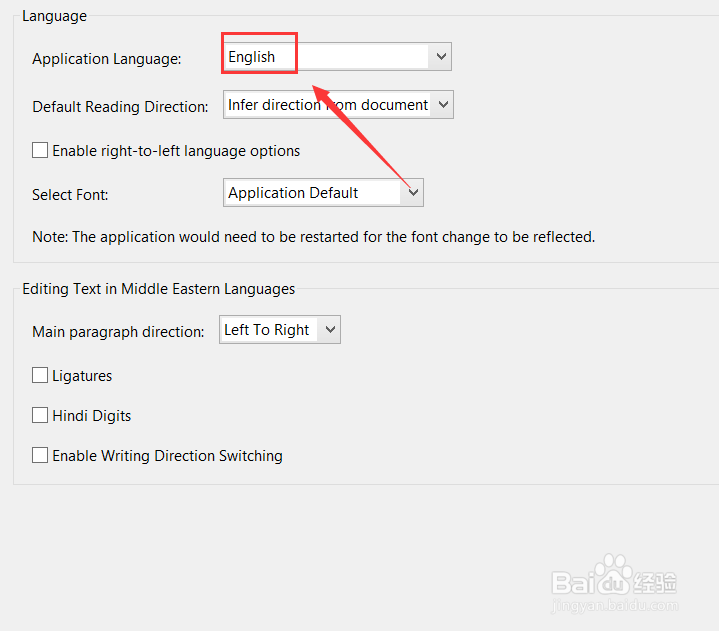Image resolution: width=719 pixels, height=631 pixels.
Task: Click the 'Default Reading Direction:' label
Action: 120,107
